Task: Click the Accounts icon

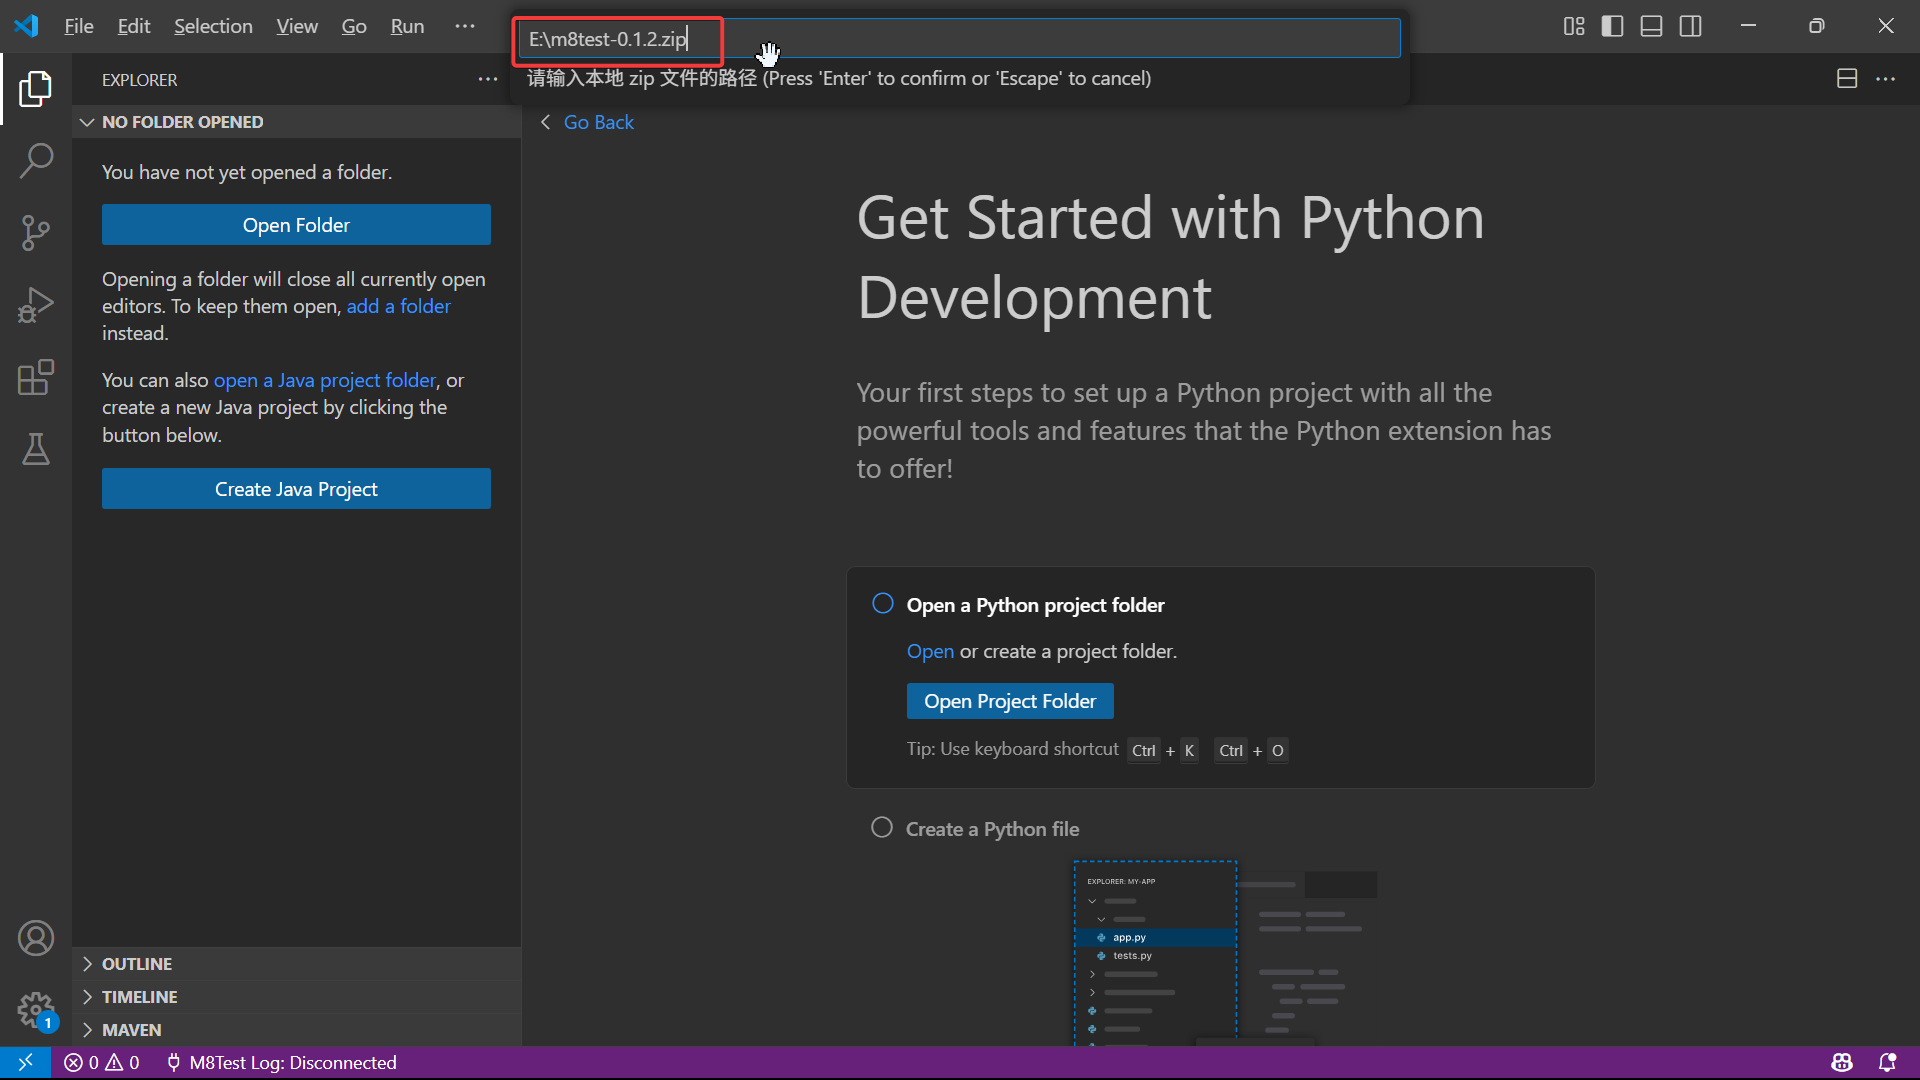Action: 36,938
